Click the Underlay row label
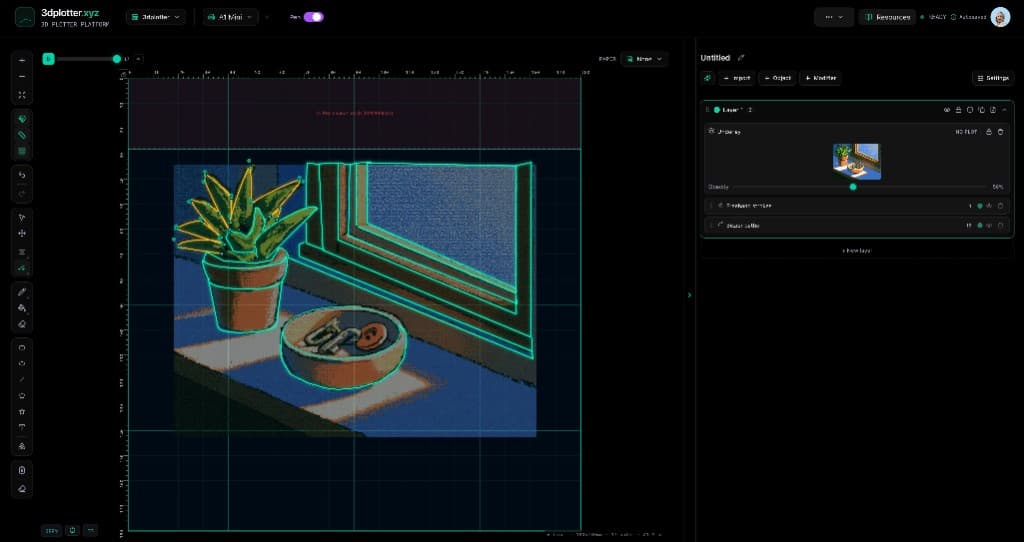 729,132
